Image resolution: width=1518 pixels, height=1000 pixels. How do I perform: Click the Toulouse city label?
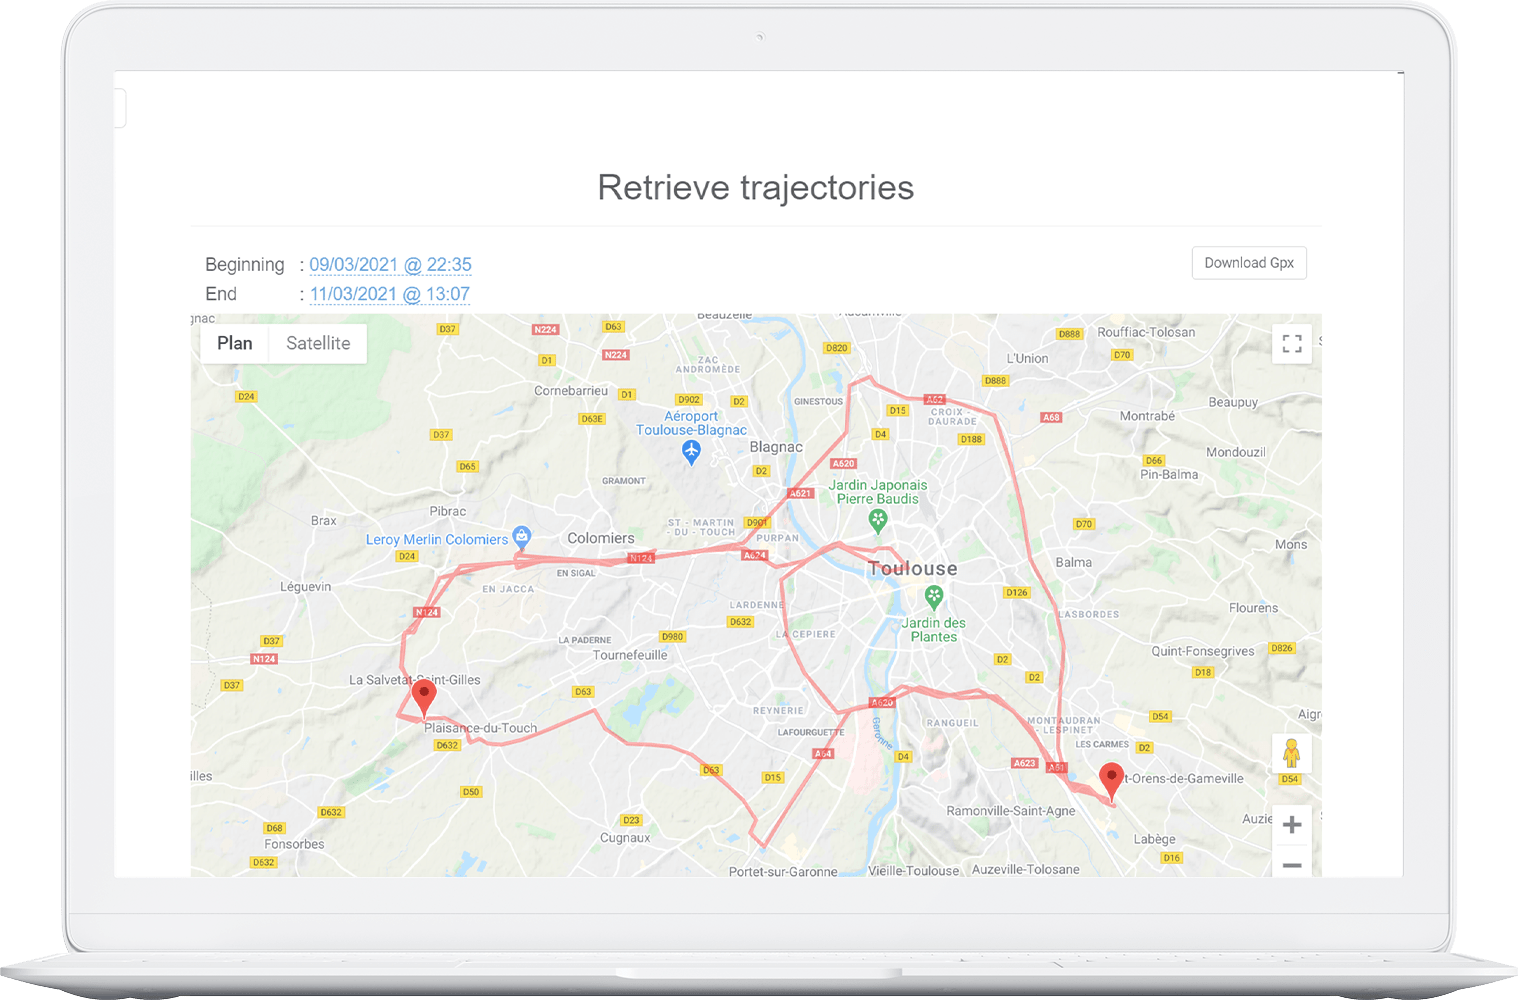913,569
